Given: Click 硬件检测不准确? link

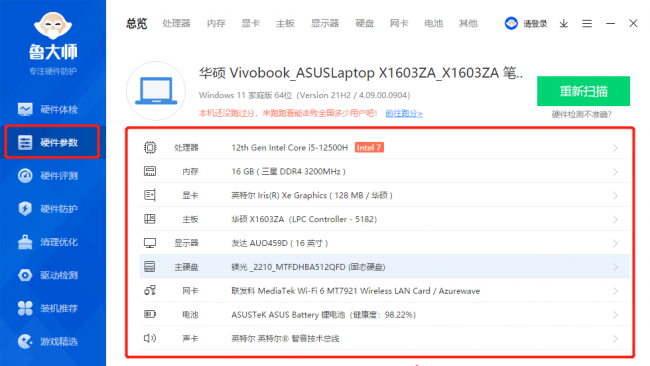Looking at the screenshot, I should 581,114.
